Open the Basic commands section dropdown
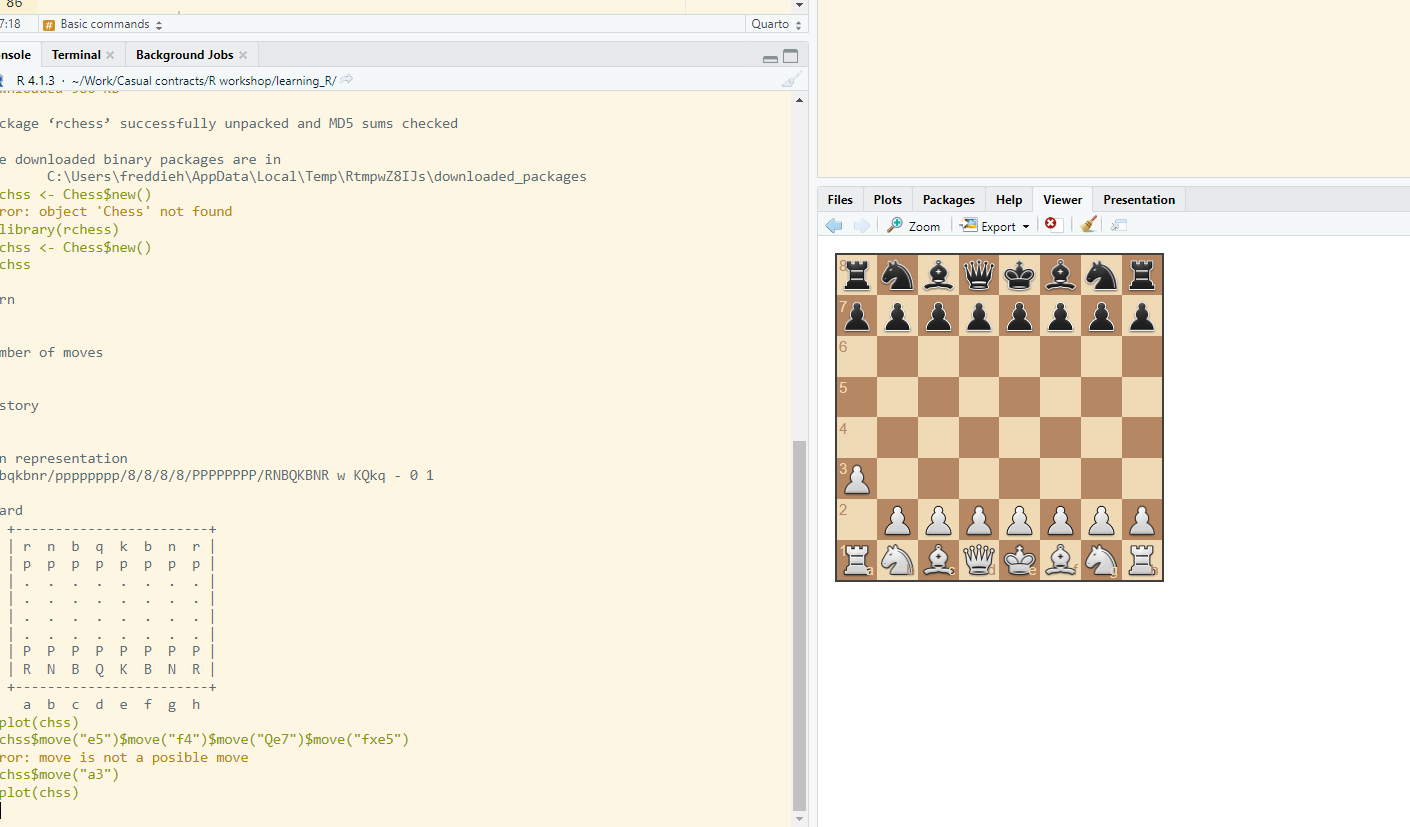The width and height of the screenshot is (1410, 827). pos(105,24)
